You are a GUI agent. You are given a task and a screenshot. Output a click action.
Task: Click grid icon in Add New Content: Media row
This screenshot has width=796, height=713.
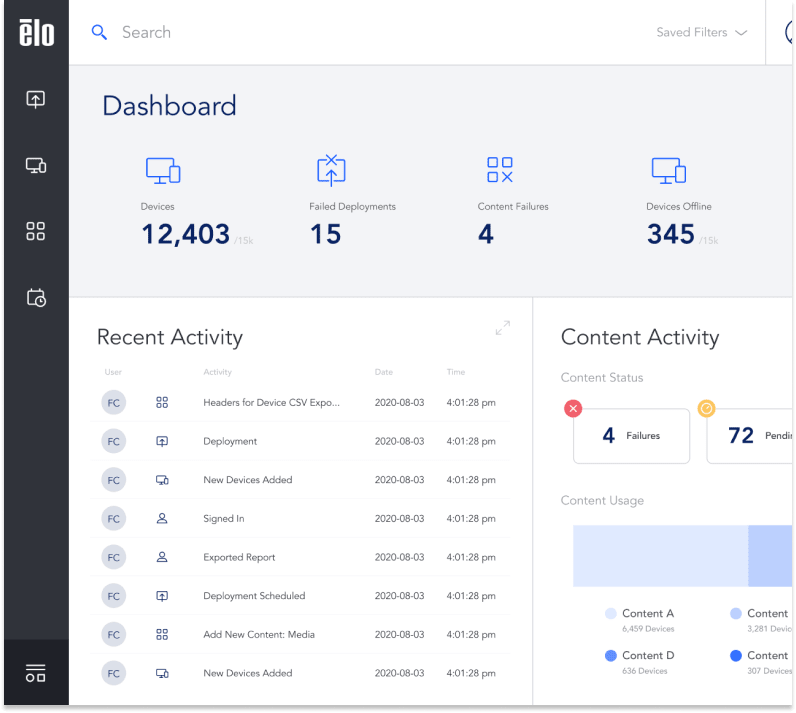(x=162, y=634)
